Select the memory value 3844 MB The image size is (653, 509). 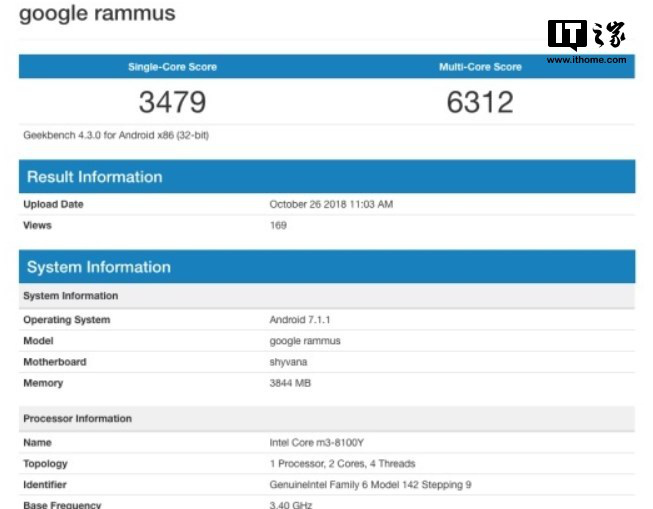coord(290,383)
